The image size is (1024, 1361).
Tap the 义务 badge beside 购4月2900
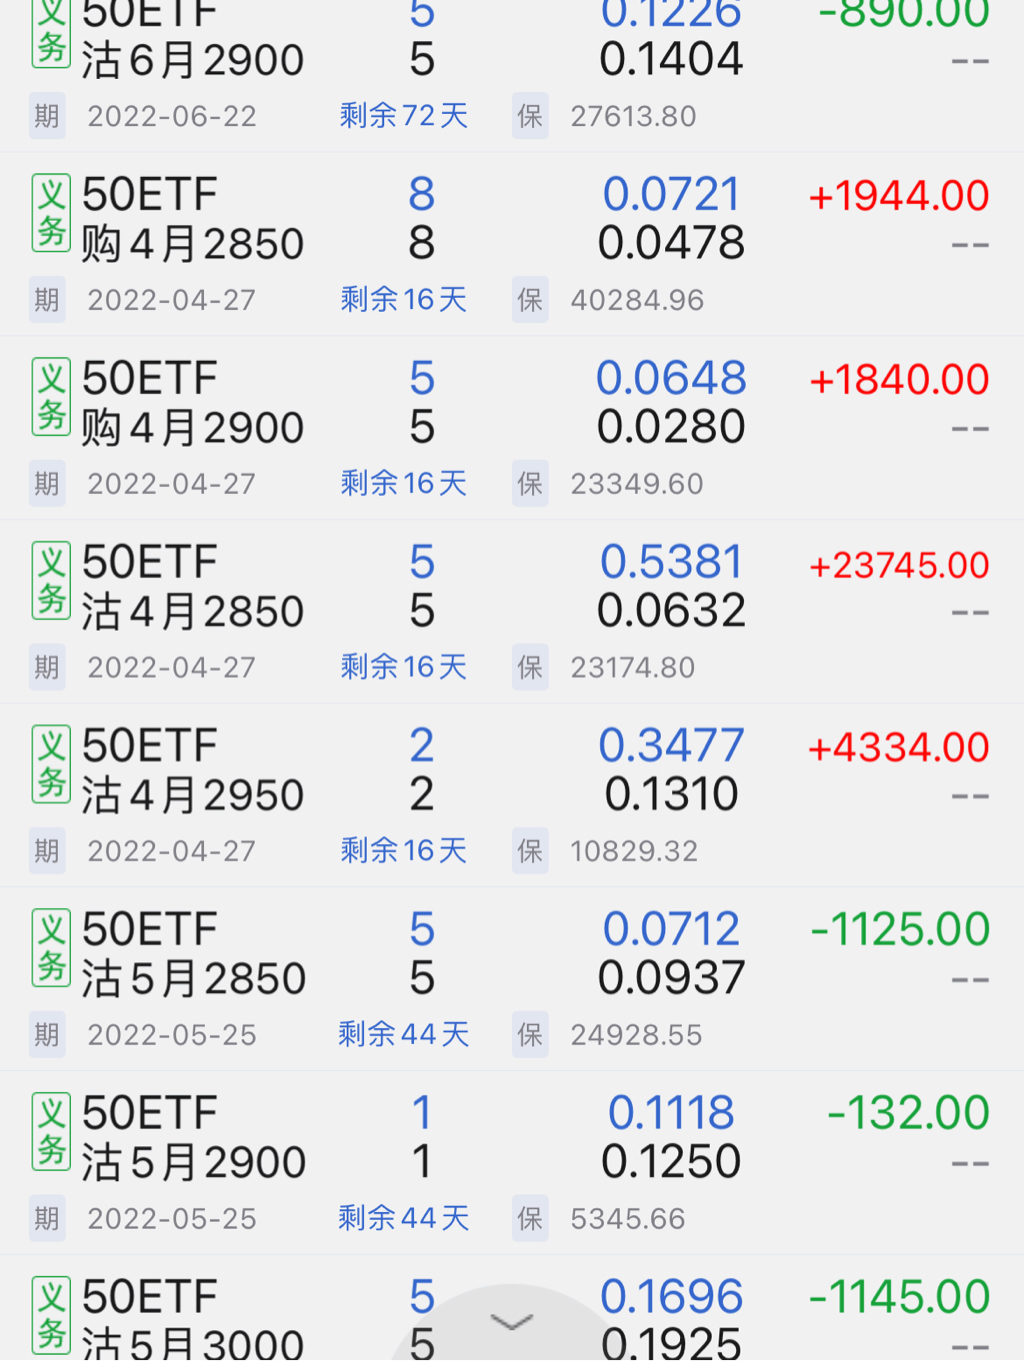coord(51,397)
